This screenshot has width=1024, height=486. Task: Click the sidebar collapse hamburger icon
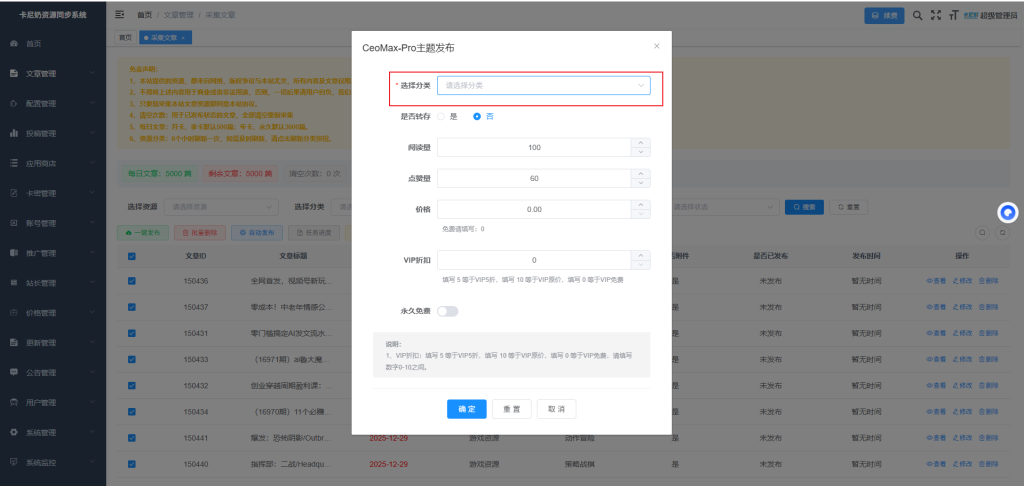(120, 14)
